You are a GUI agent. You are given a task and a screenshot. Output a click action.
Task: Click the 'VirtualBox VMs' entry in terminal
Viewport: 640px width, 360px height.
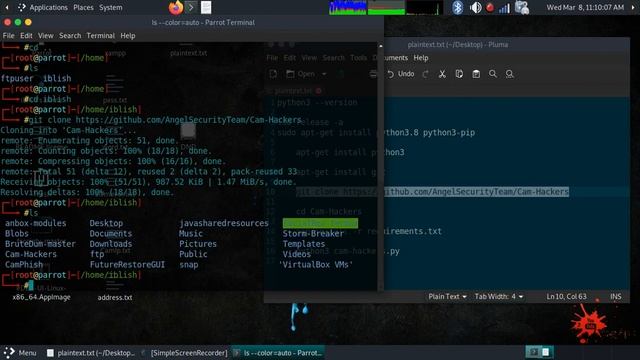pos(316,265)
